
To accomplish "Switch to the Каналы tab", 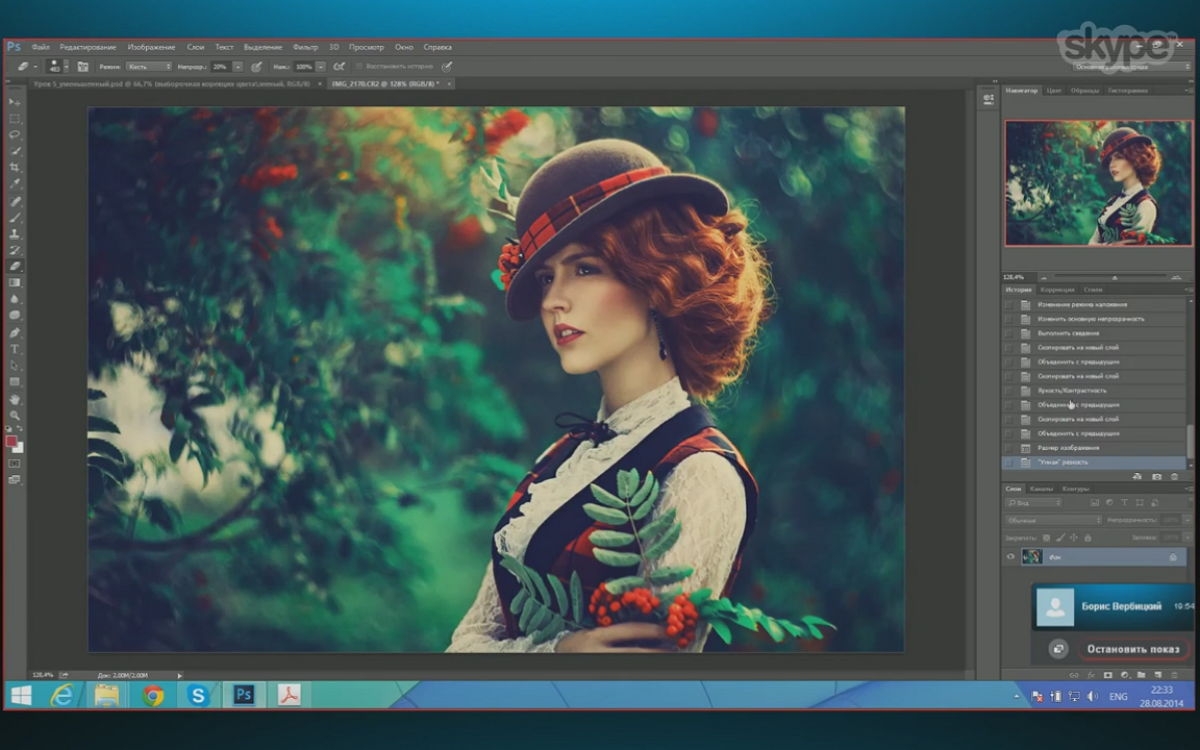I will [x=1042, y=489].
